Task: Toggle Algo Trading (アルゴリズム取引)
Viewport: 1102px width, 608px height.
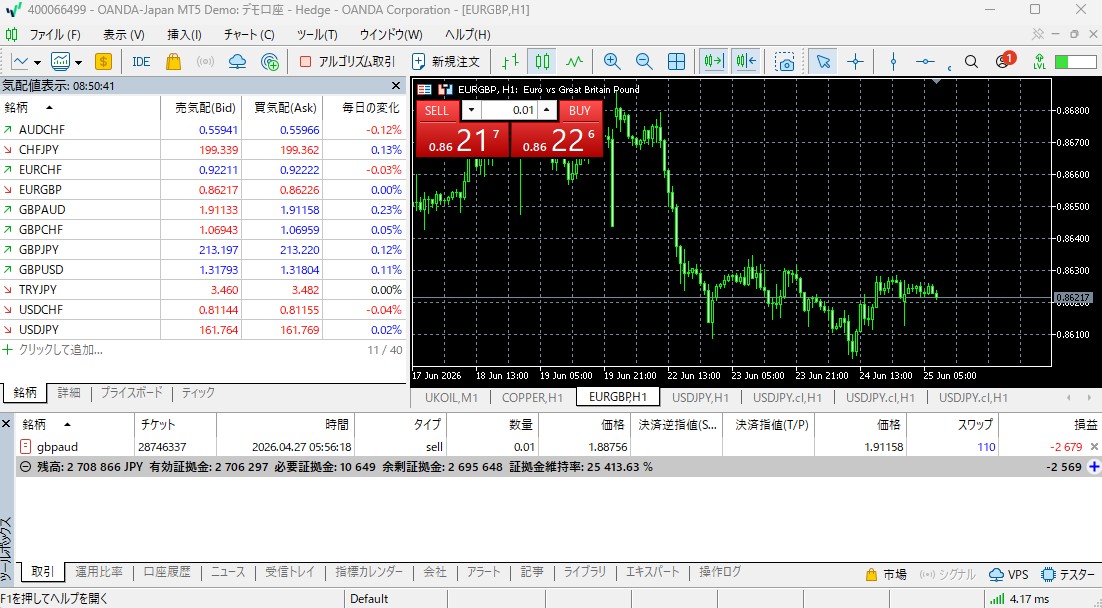Action: click(347, 62)
